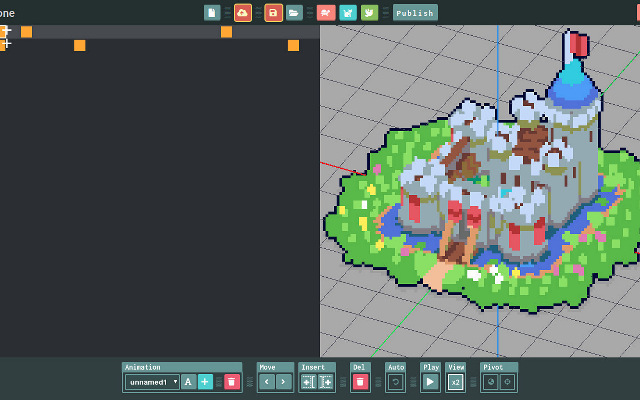
Task: Click the first Pivot button
Action: click(491, 382)
